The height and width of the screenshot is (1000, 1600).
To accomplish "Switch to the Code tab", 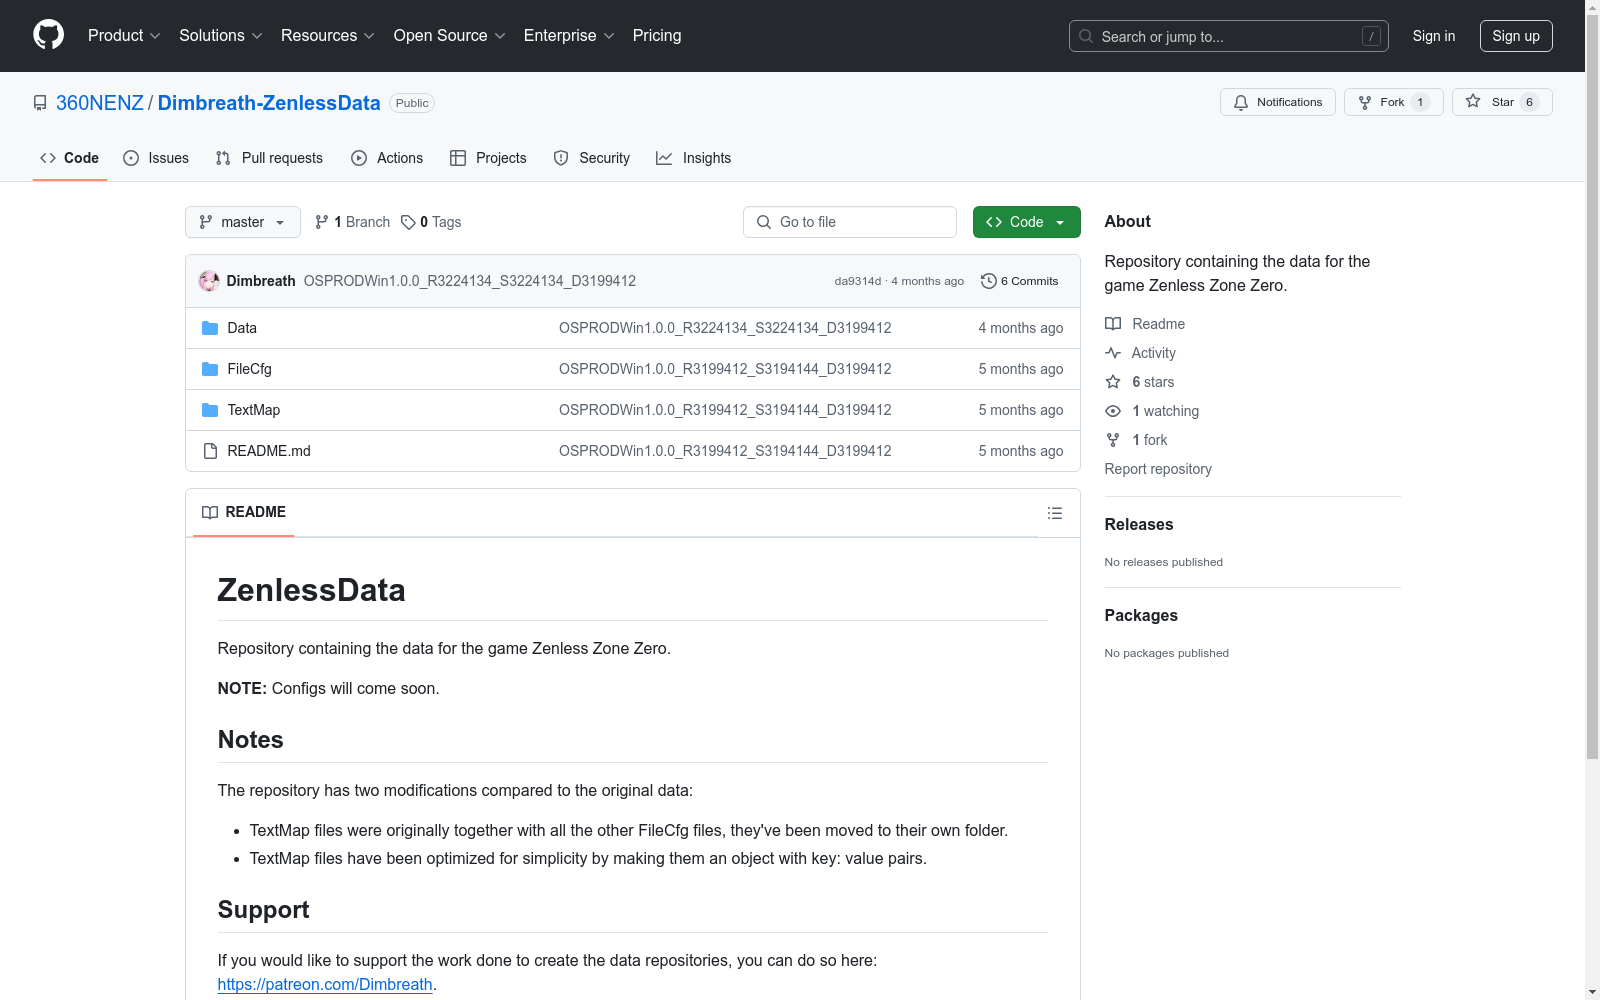I will [x=70, y=158].
